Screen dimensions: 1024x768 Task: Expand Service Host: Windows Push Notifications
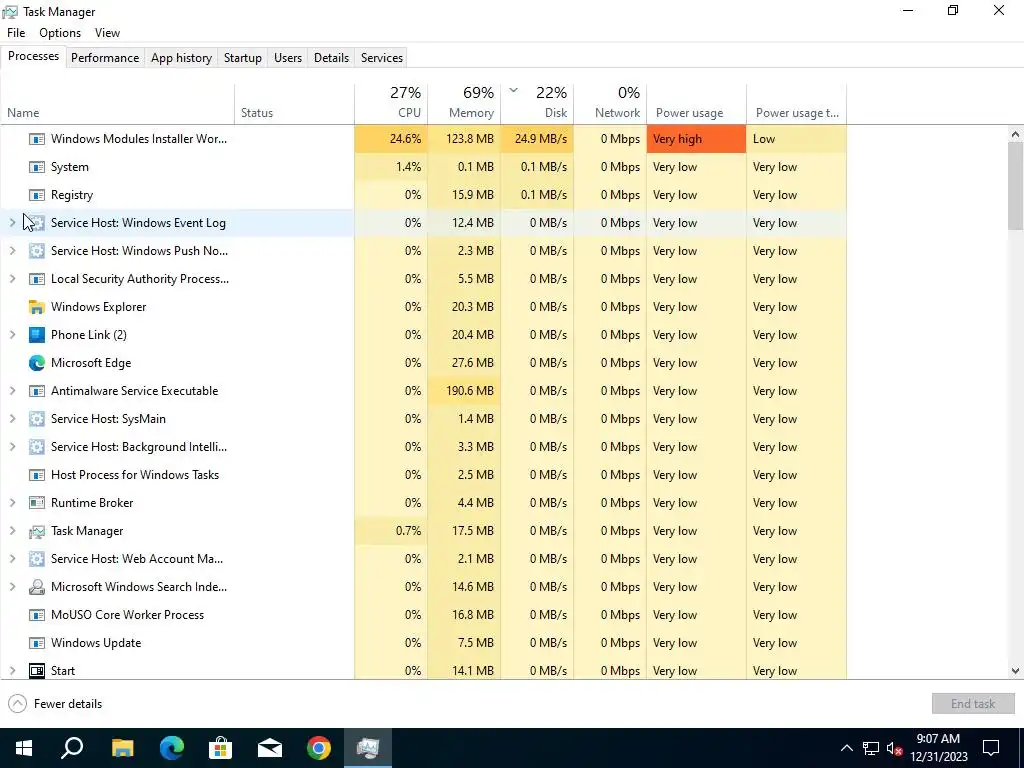click(12, 251)
